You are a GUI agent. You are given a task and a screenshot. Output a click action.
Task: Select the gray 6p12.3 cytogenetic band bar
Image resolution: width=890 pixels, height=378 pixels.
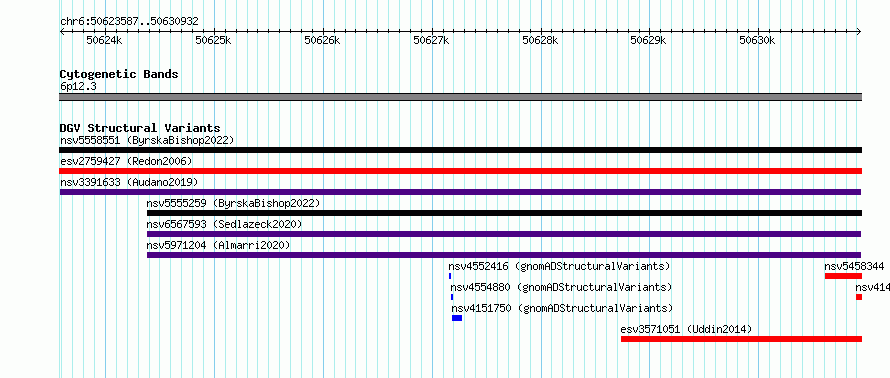pos(460,97)
